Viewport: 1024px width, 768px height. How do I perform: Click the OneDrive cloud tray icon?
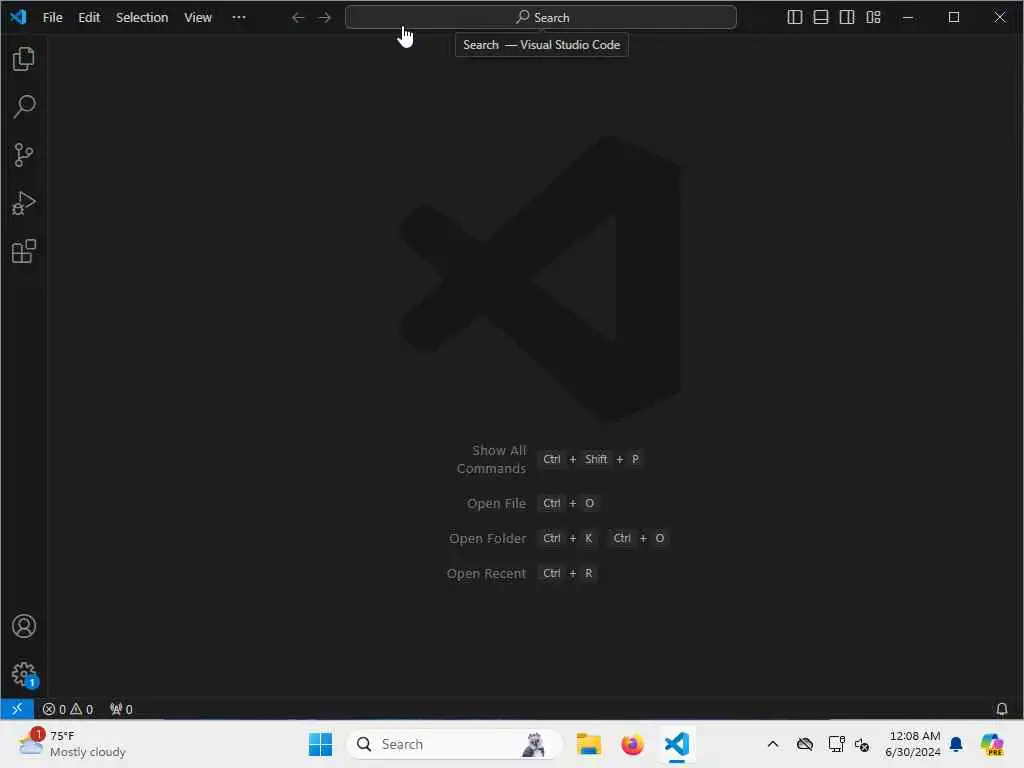pos(805,744)
